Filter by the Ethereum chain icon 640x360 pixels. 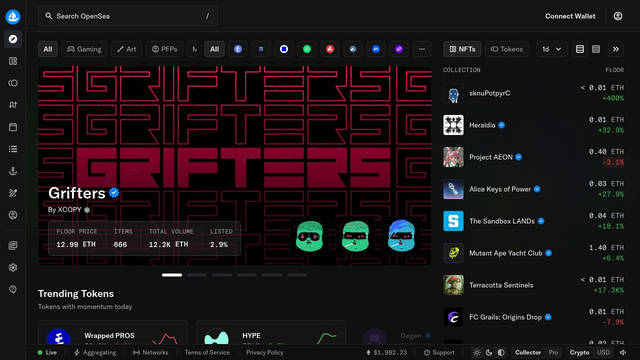click(238, 49)
